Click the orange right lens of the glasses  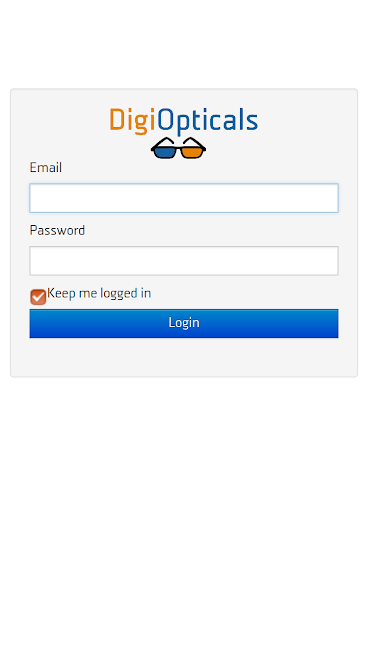(x=192, y=153)
